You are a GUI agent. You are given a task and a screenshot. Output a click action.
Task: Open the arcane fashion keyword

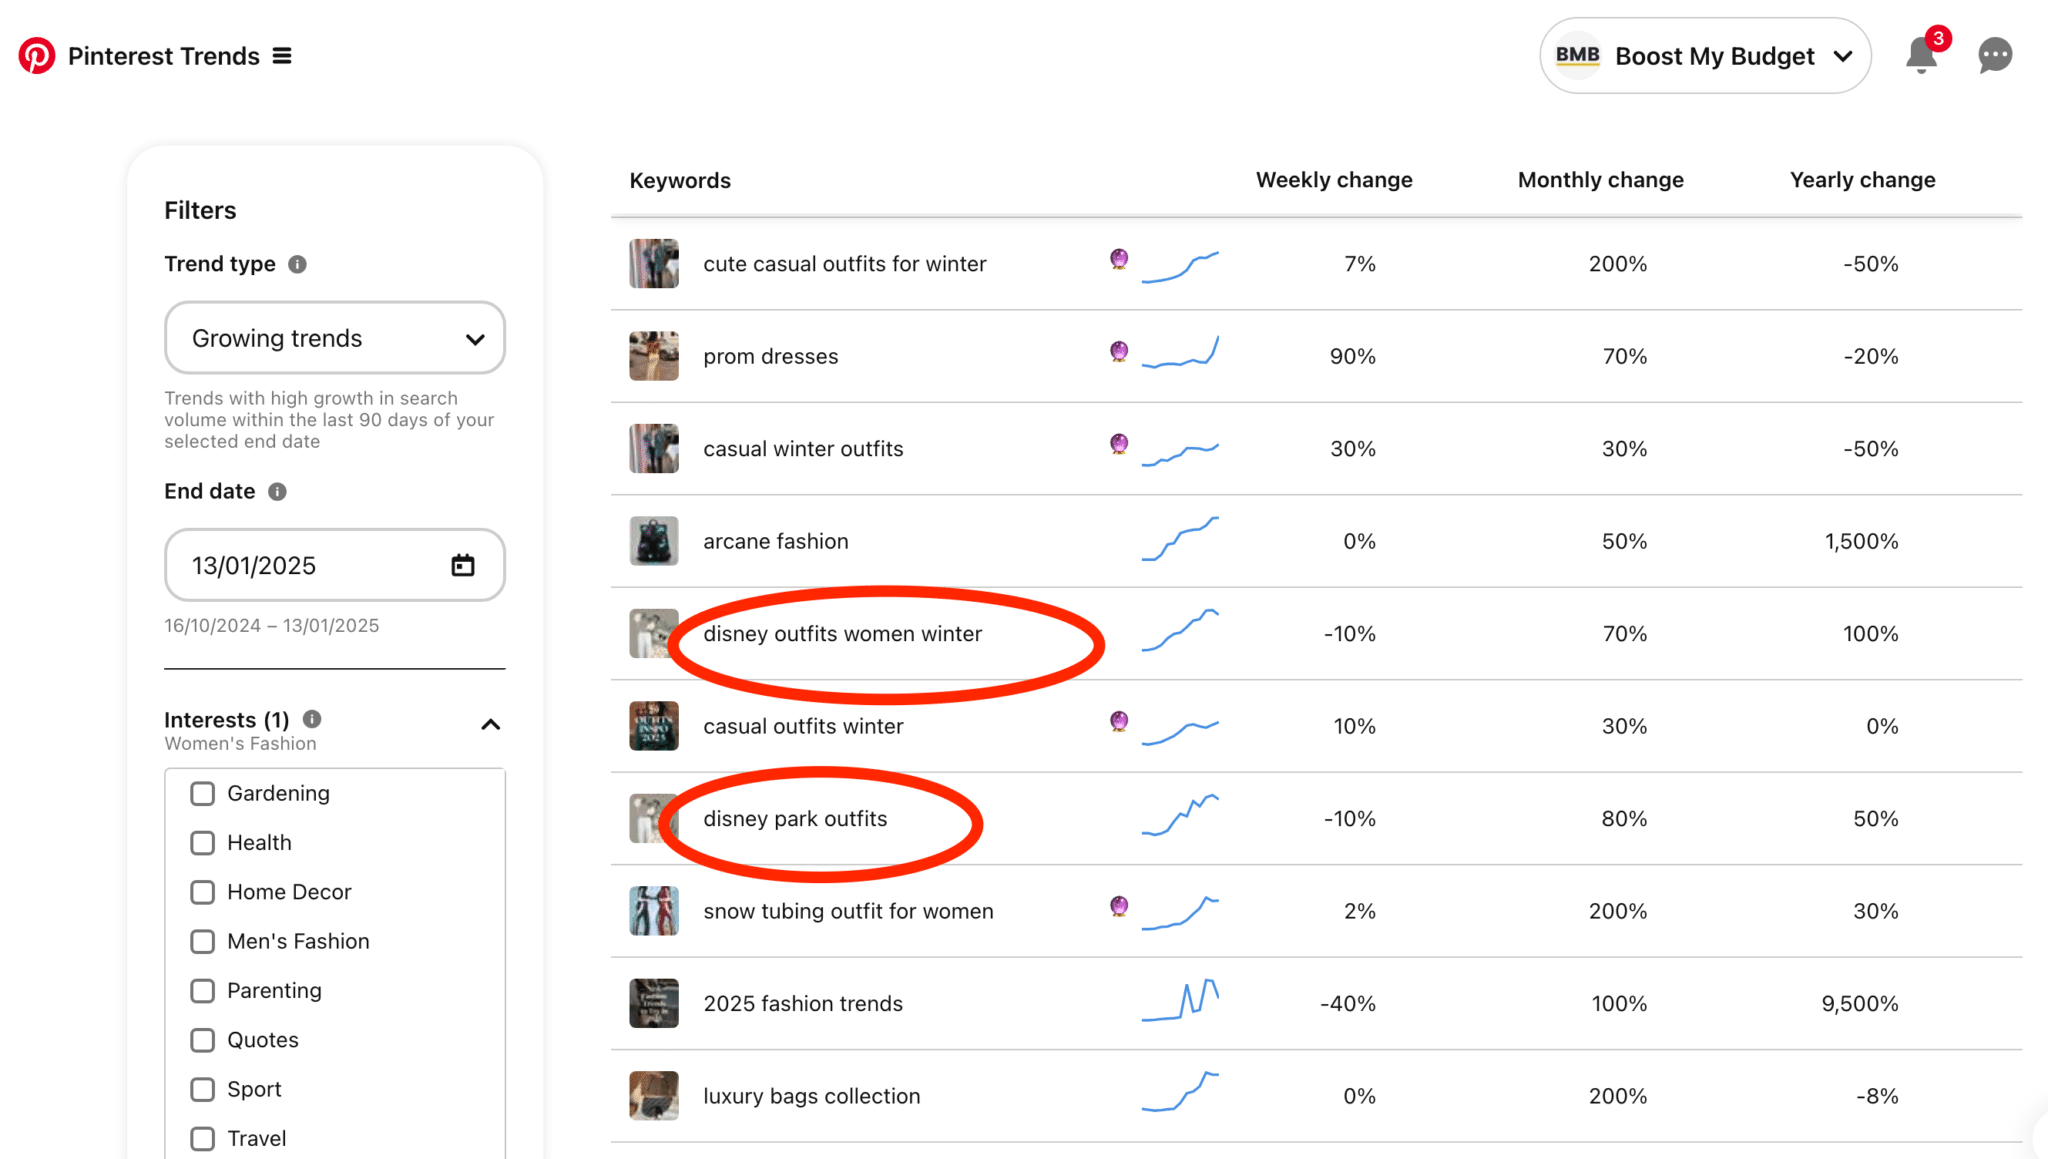(x=775, y=542)
